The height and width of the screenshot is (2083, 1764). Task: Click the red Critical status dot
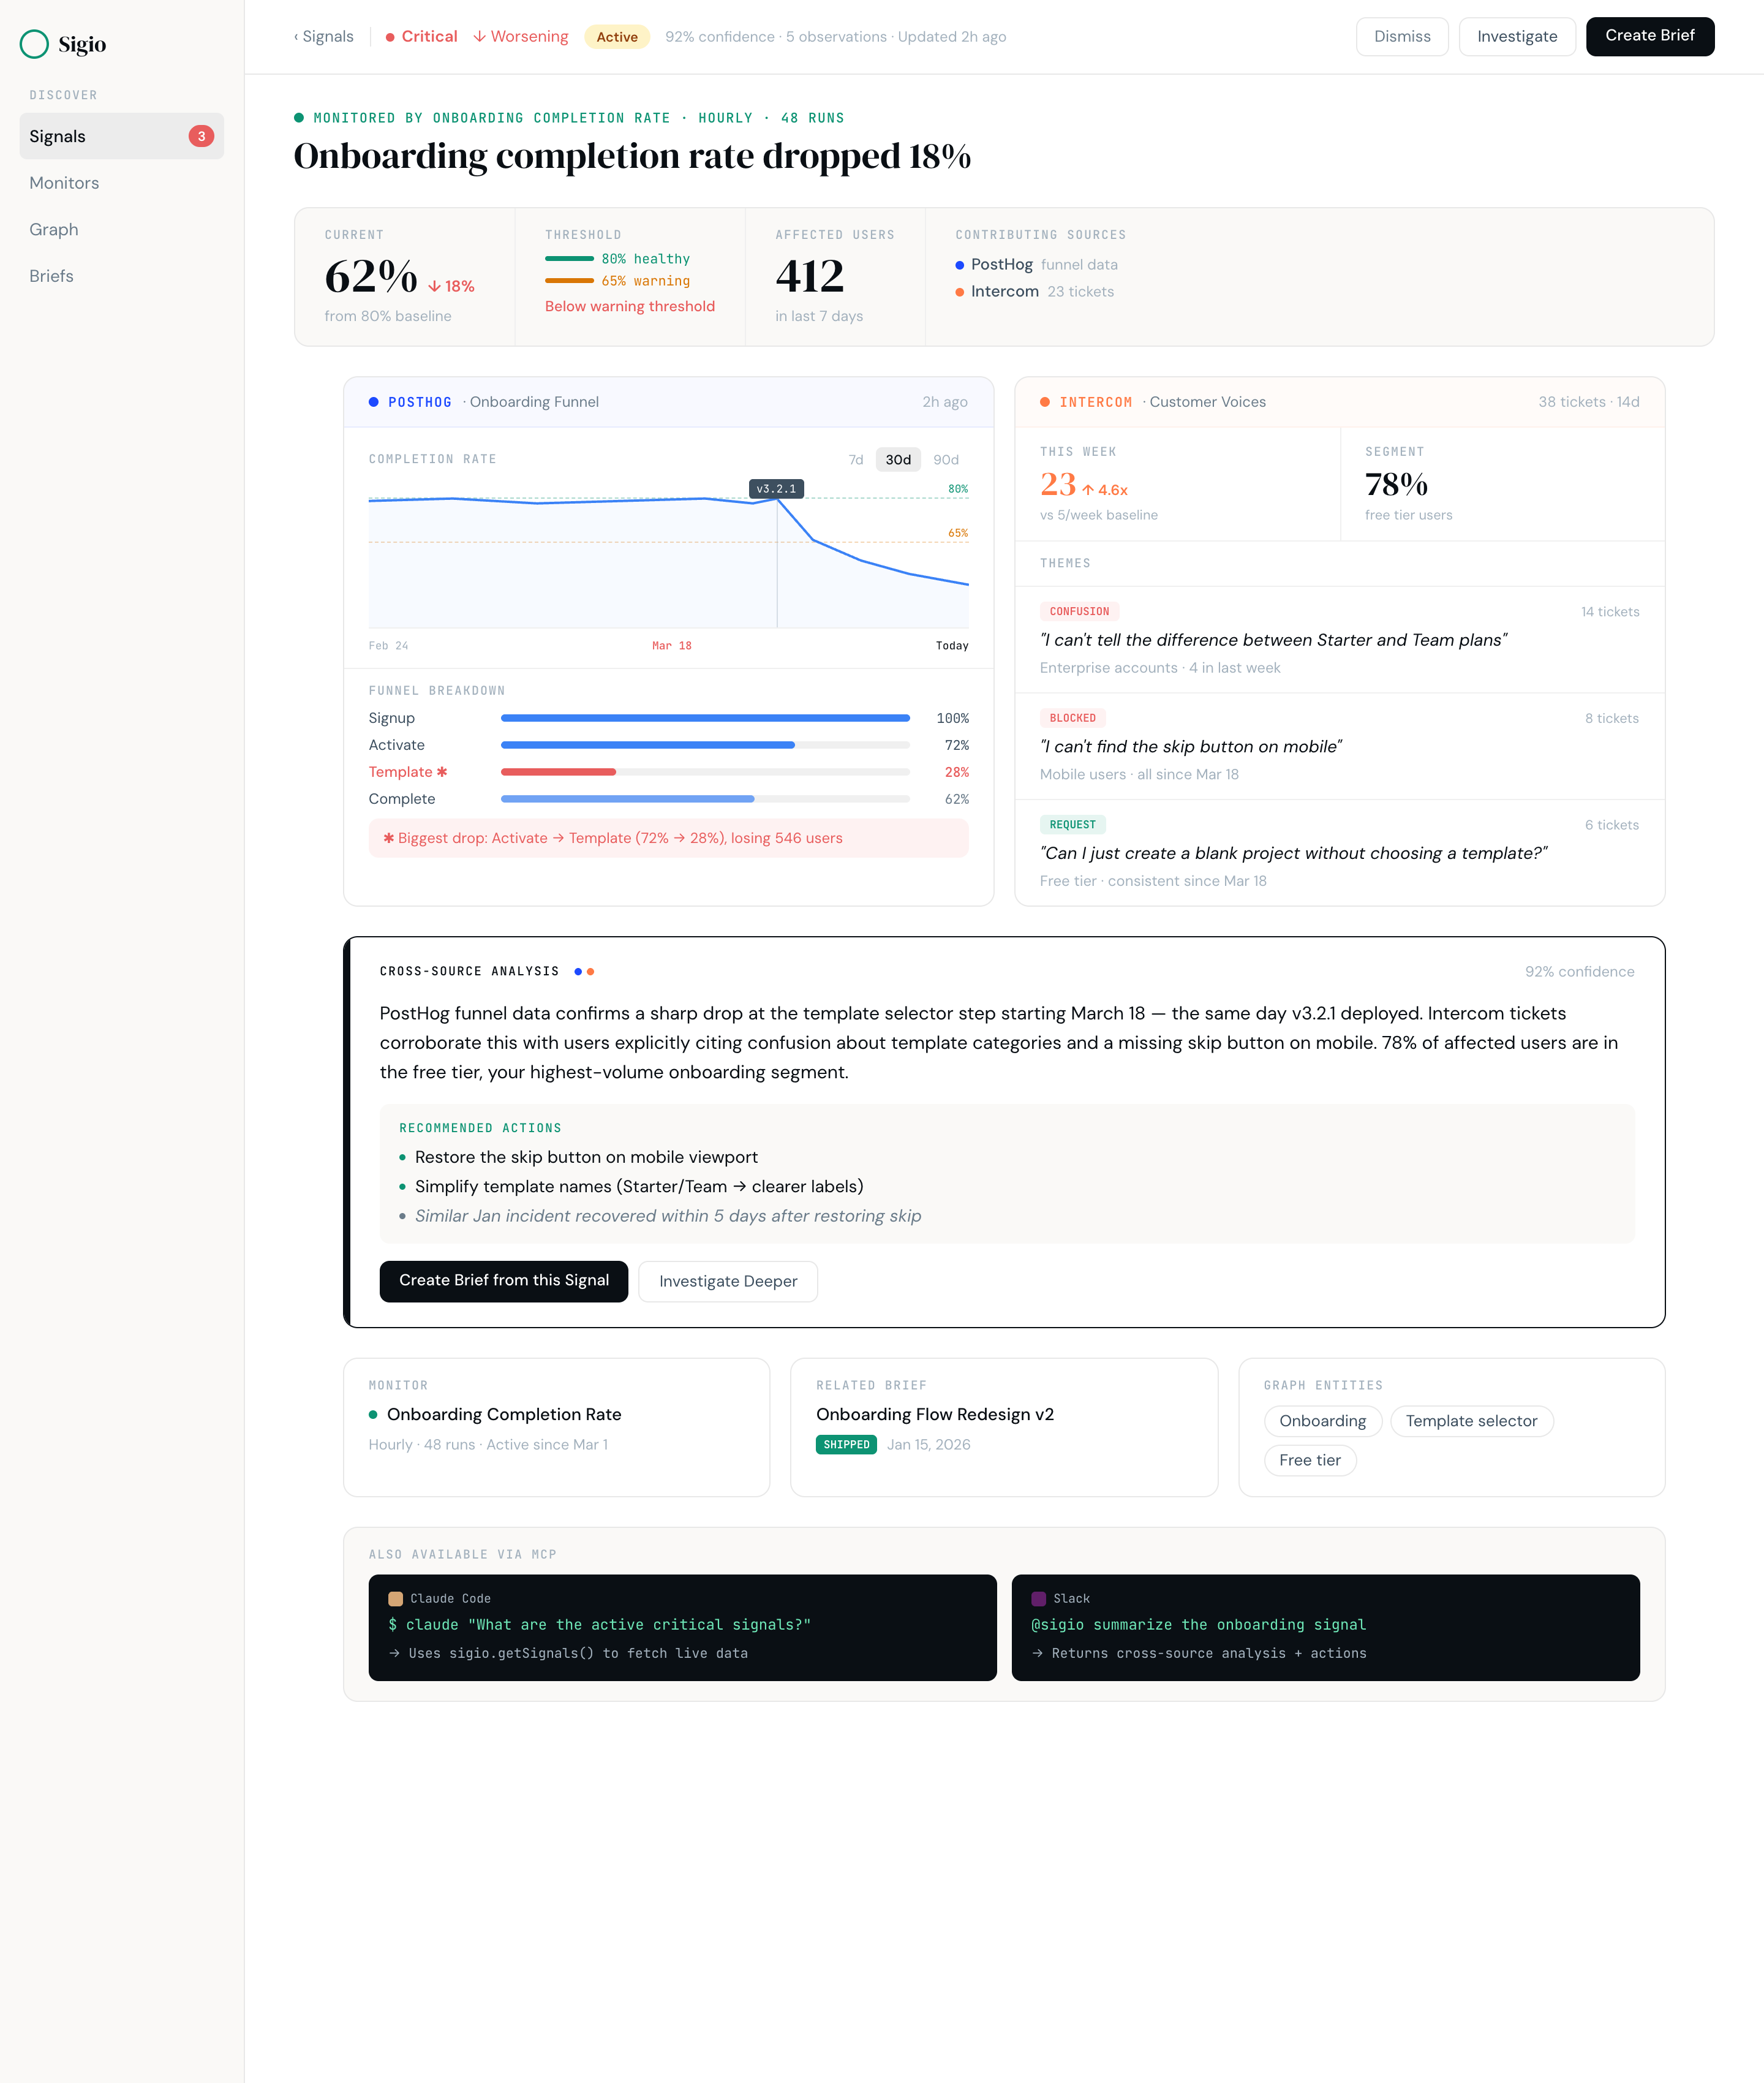coord(389,36)
